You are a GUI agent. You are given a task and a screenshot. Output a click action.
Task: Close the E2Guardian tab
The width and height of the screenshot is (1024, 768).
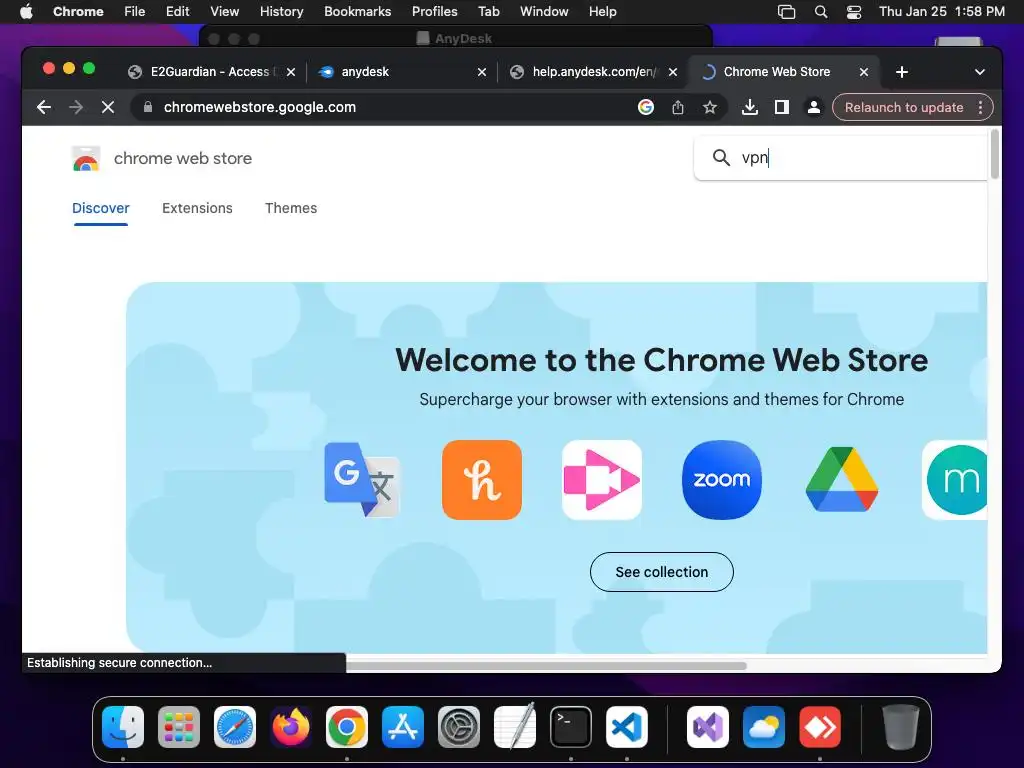(x=291, y=72)
